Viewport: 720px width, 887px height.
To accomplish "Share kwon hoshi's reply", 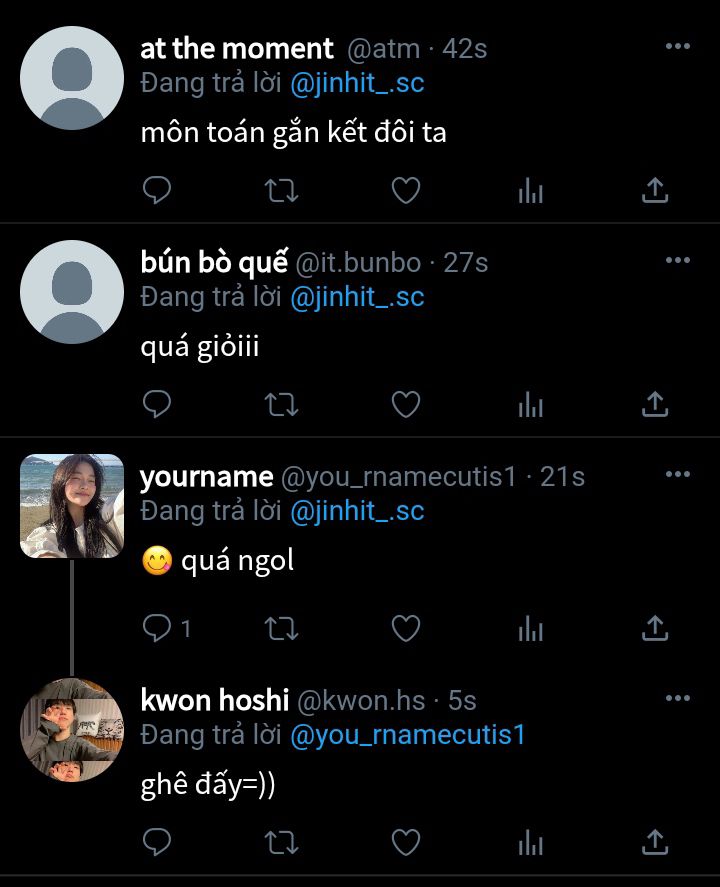I will tap(654, 841).
